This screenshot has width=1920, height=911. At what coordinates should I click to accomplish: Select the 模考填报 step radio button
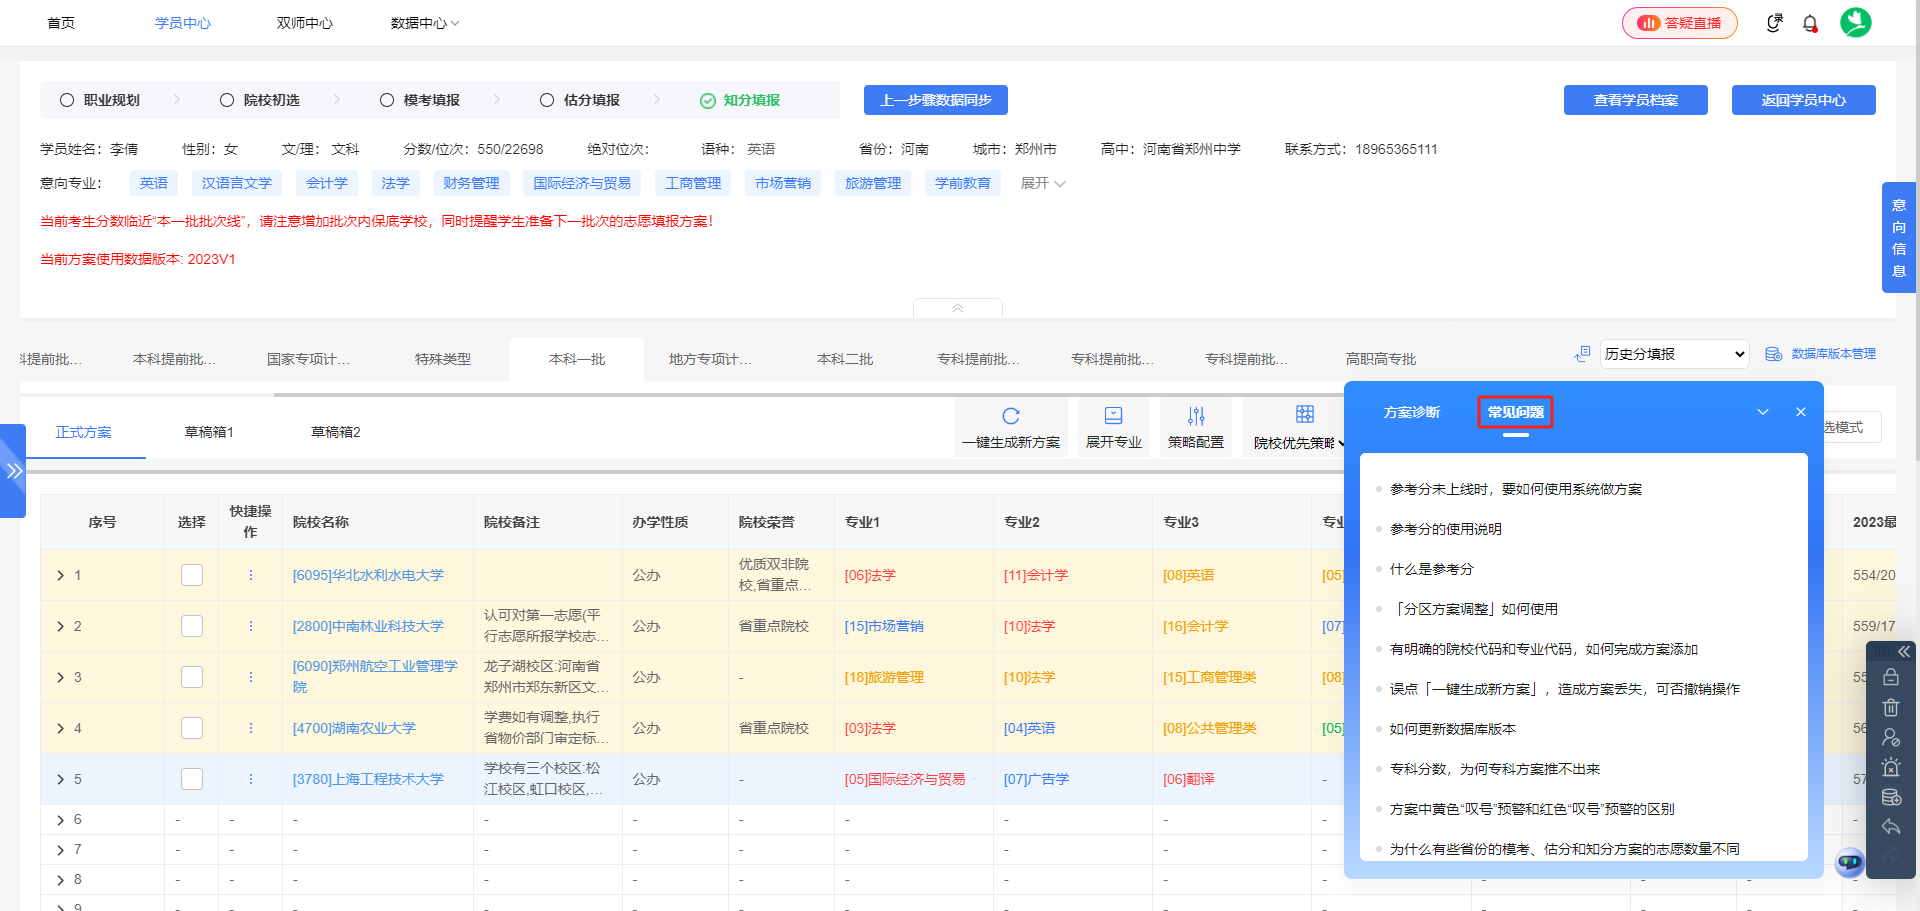click(x=387, y=100)
